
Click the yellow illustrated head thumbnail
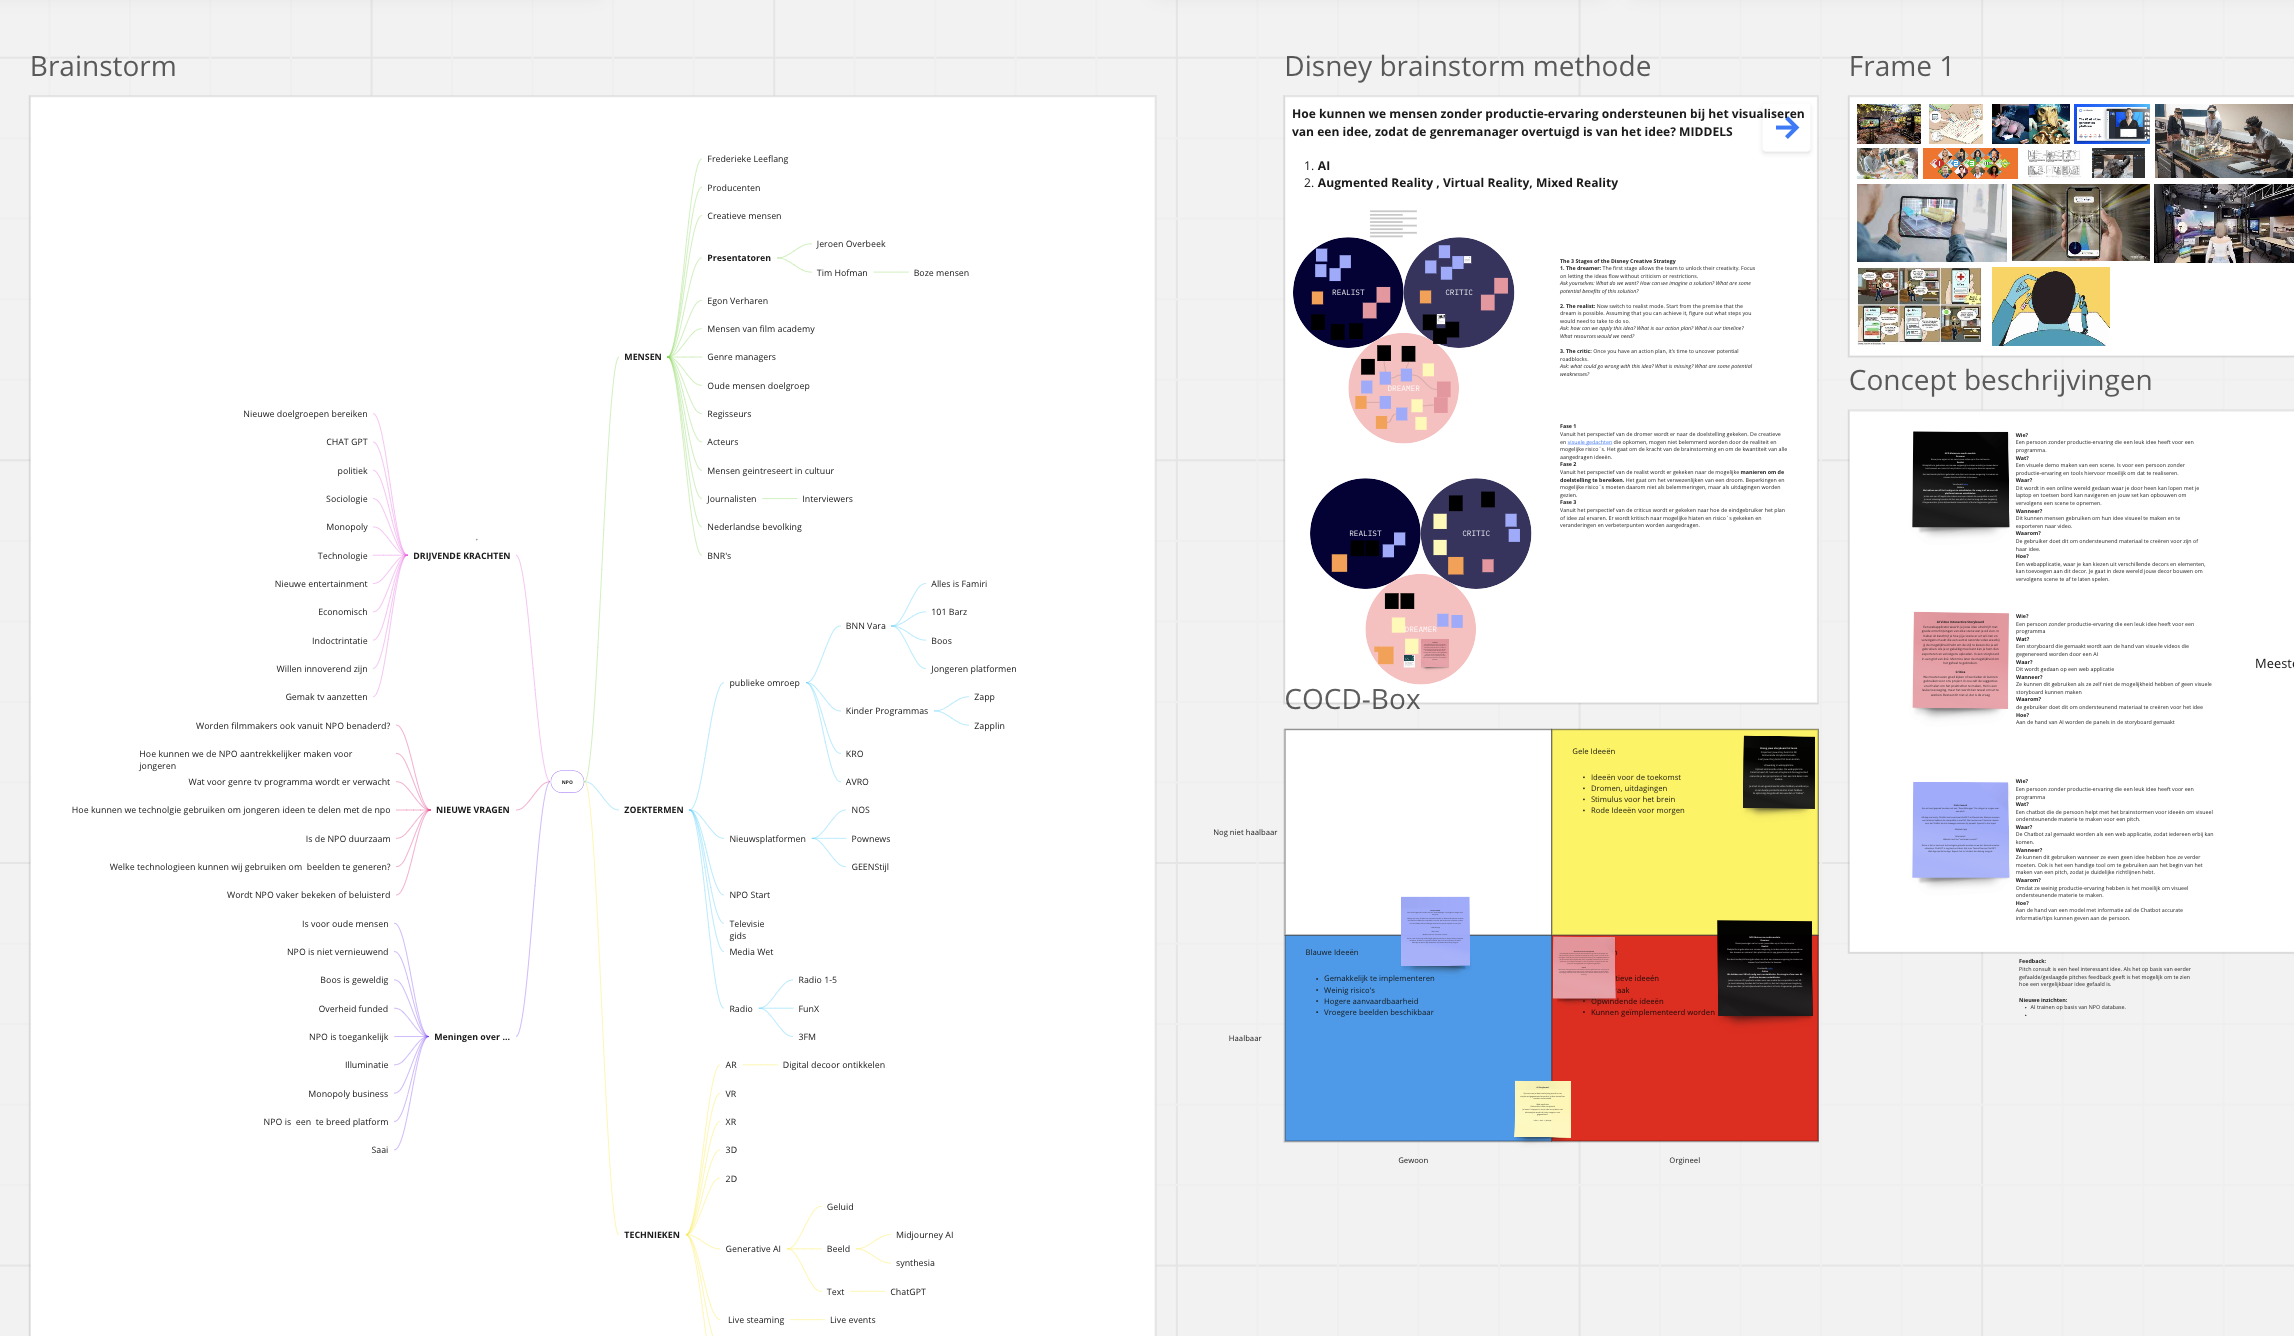(x=2050, y=306)
